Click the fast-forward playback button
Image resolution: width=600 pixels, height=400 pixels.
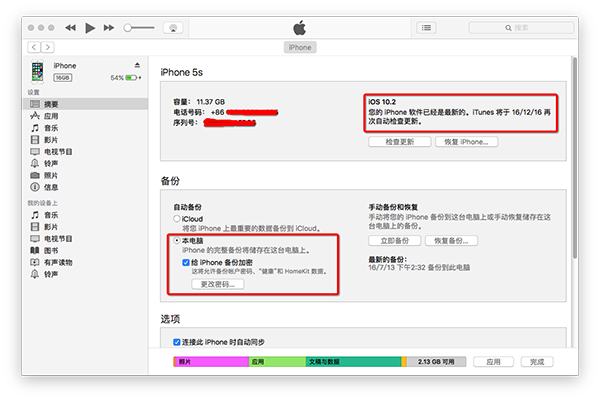[x=109, y=28]
